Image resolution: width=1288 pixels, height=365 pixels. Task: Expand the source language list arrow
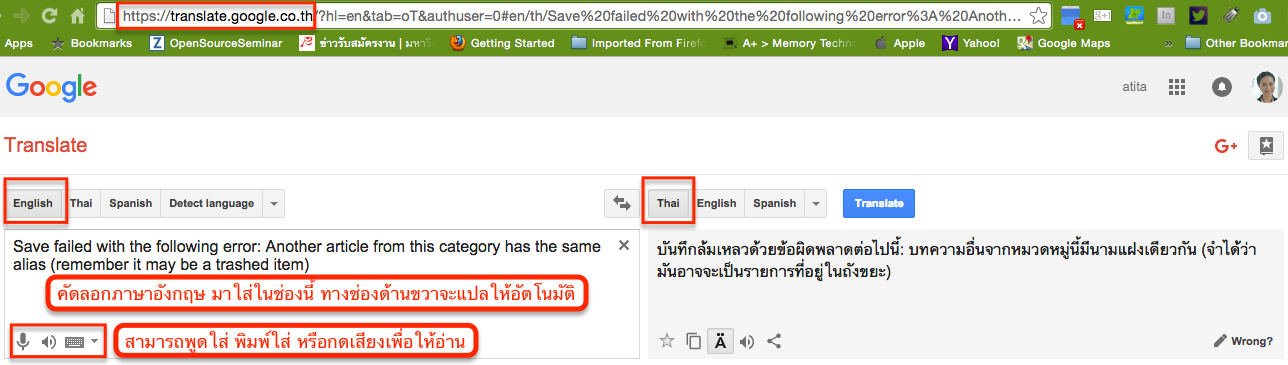tap(274, 203)
